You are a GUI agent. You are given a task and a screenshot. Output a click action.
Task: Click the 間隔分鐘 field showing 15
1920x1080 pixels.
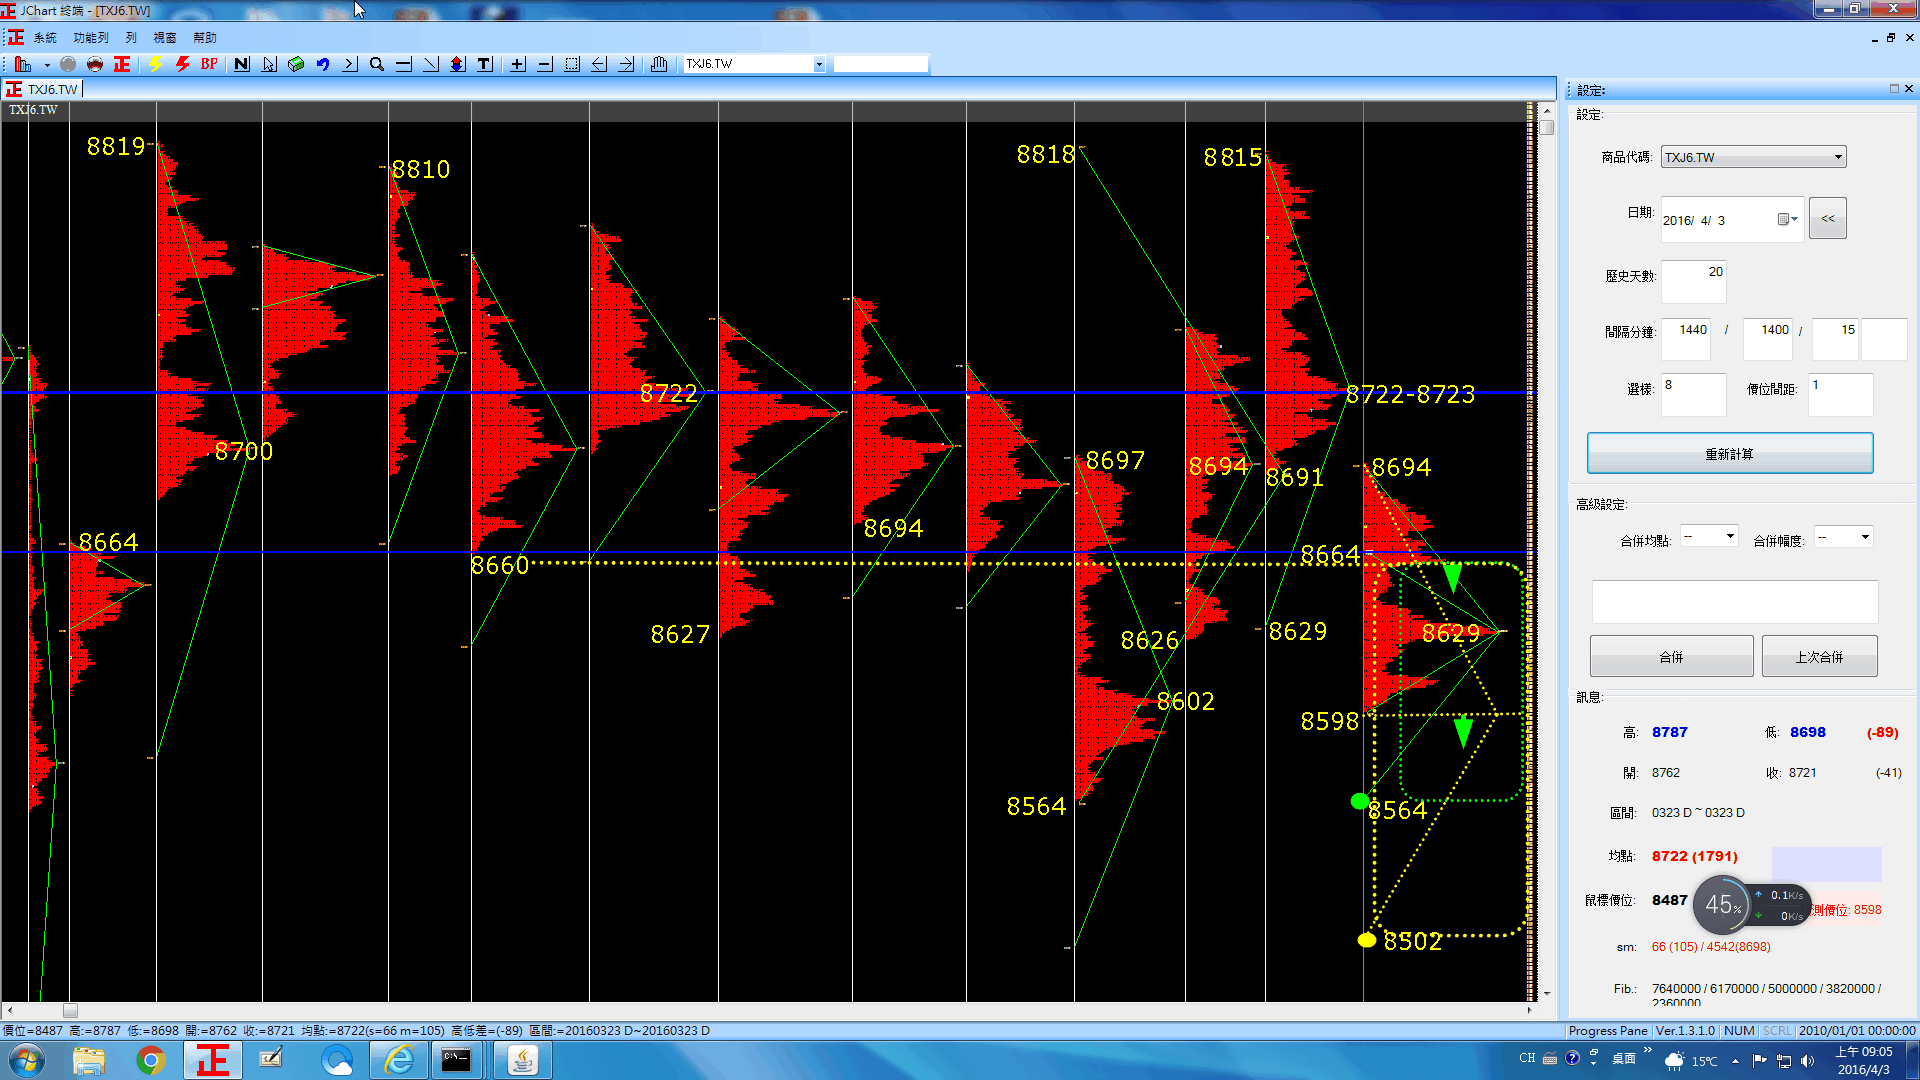pyautogui.click(x=1835, y=339)
